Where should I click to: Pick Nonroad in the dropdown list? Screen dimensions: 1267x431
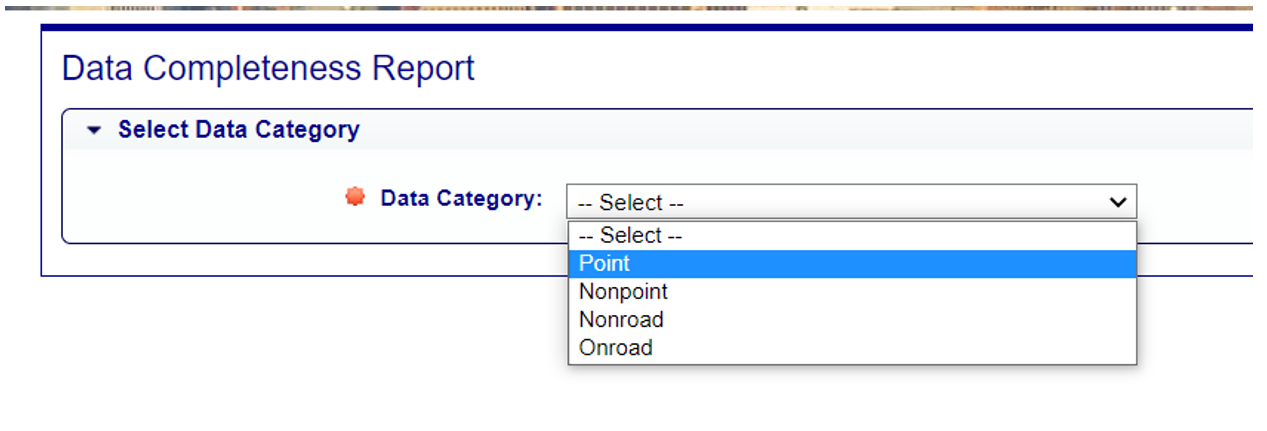tap(852, 320)
